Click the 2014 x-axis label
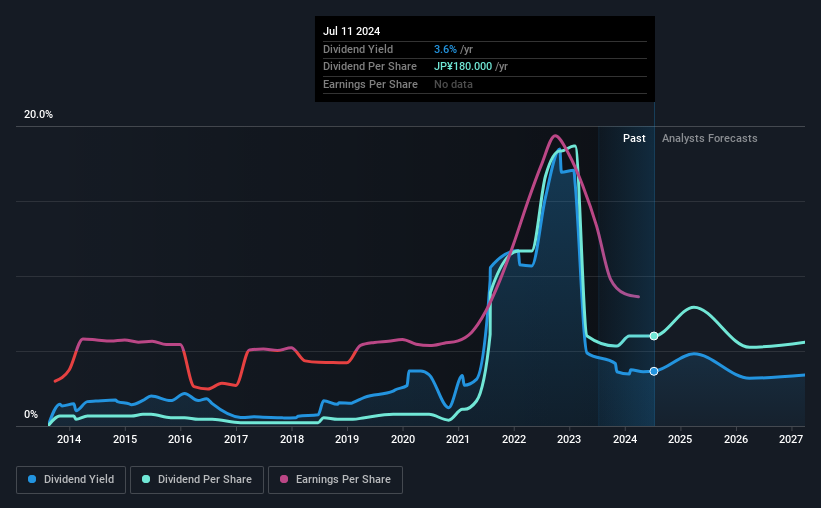This screenshot has height=508, width=821. click(69, 439)
